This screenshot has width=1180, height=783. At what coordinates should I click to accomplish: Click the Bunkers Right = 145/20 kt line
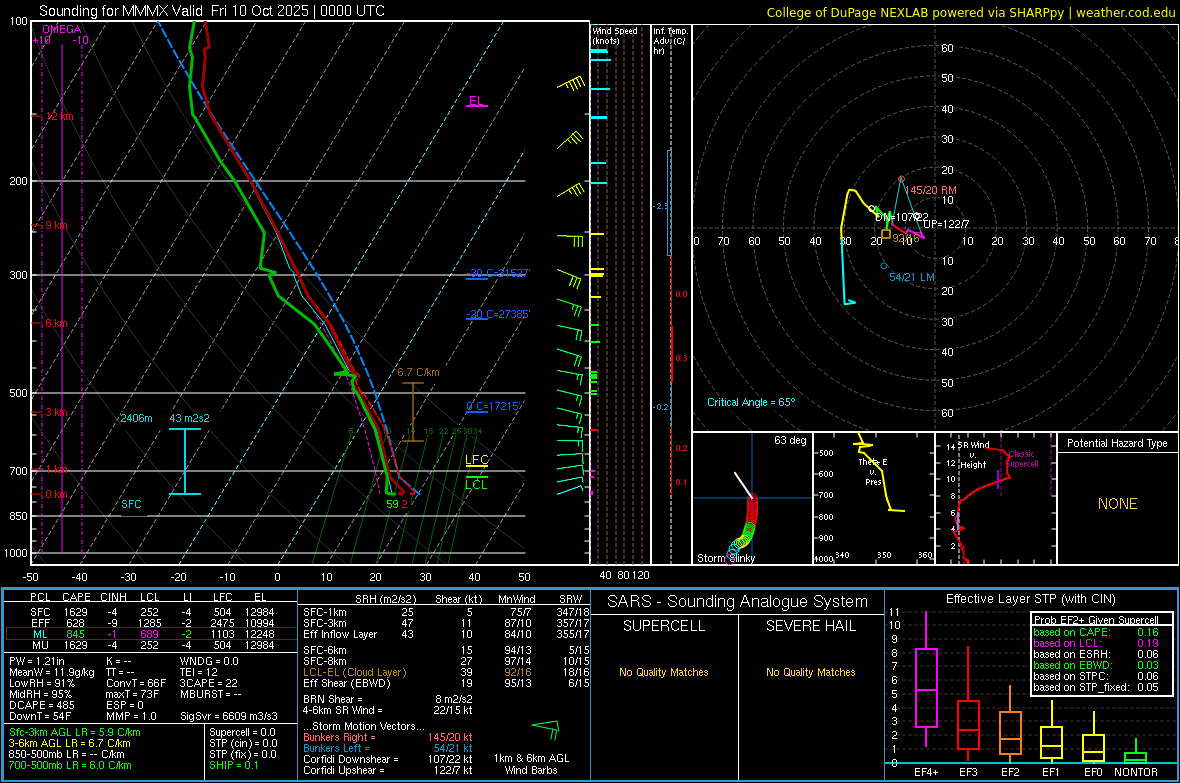click(x=388, y=737)
